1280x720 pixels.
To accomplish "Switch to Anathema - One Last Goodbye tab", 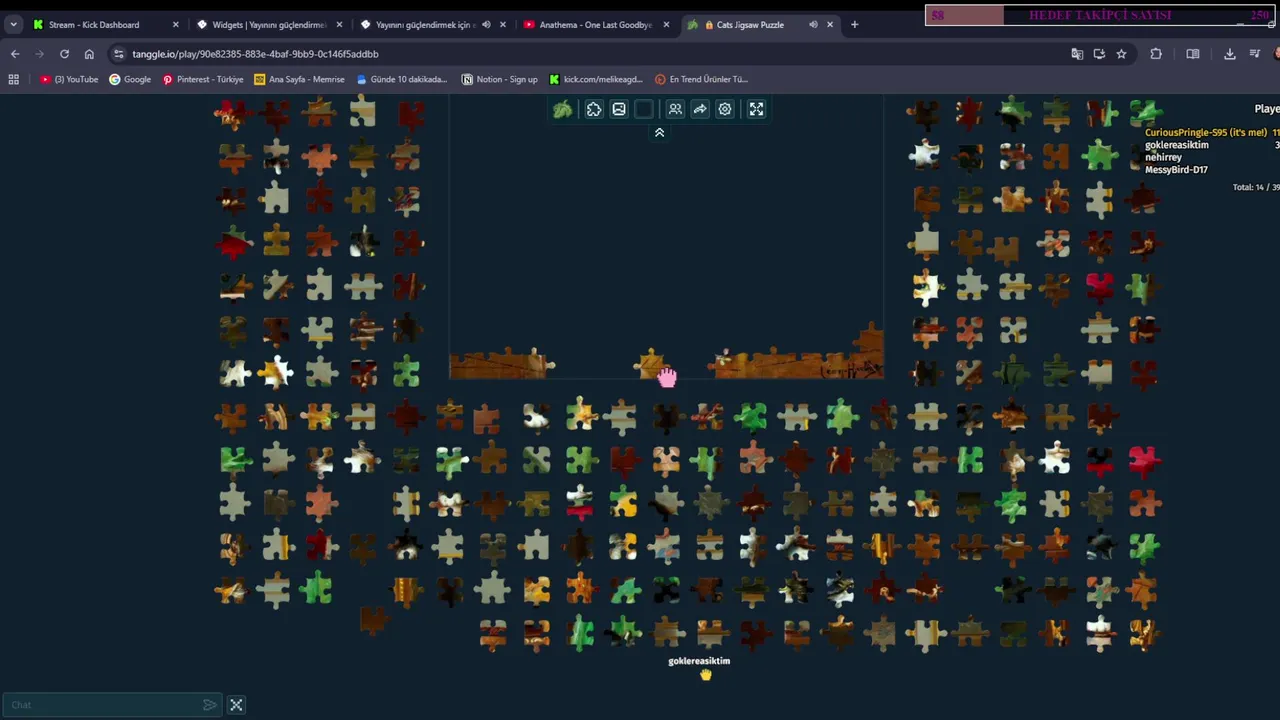I will (x=595, y=24).
